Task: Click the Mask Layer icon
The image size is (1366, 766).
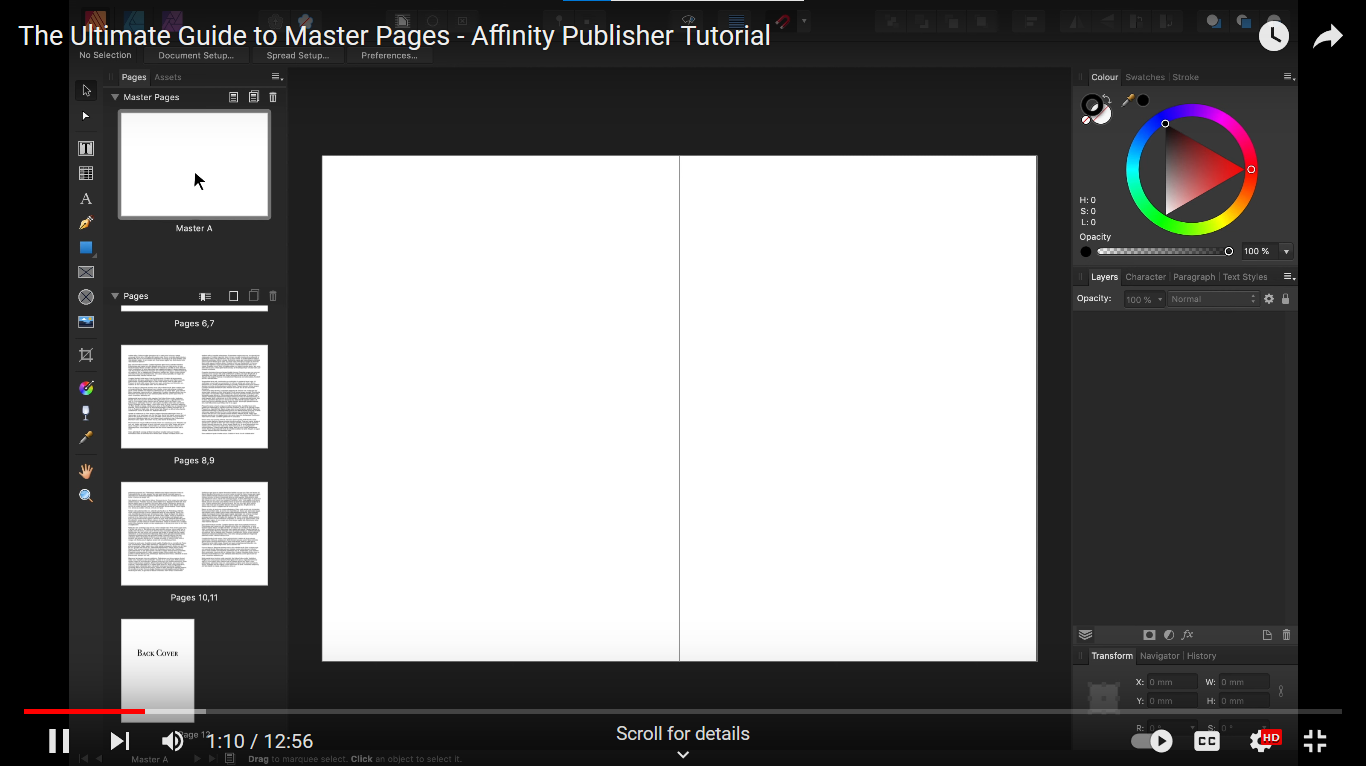Action: pyautogui.click(x=1150, y=635)
